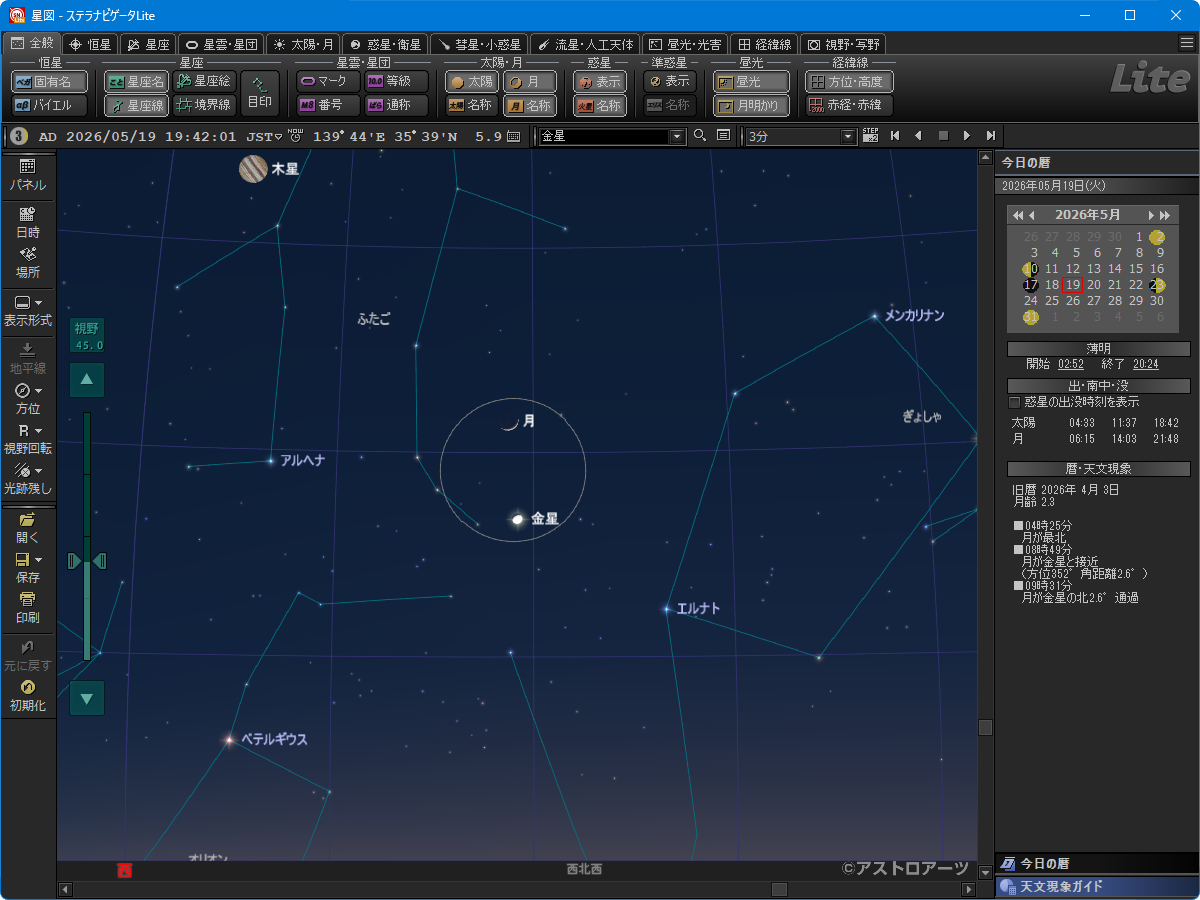Click the 日時 date-time icon
The height and width of the screenshot is (900, 1200).
tap(27, 214)
